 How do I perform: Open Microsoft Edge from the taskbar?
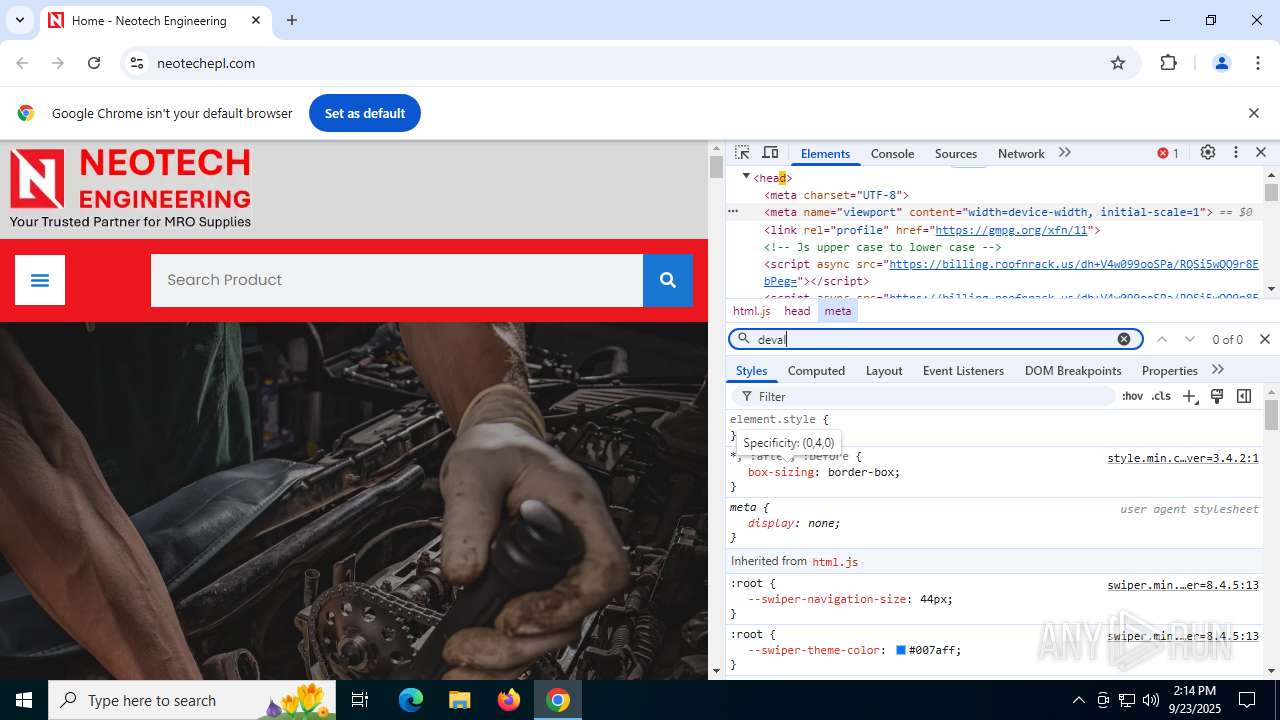tap(411, 700)
